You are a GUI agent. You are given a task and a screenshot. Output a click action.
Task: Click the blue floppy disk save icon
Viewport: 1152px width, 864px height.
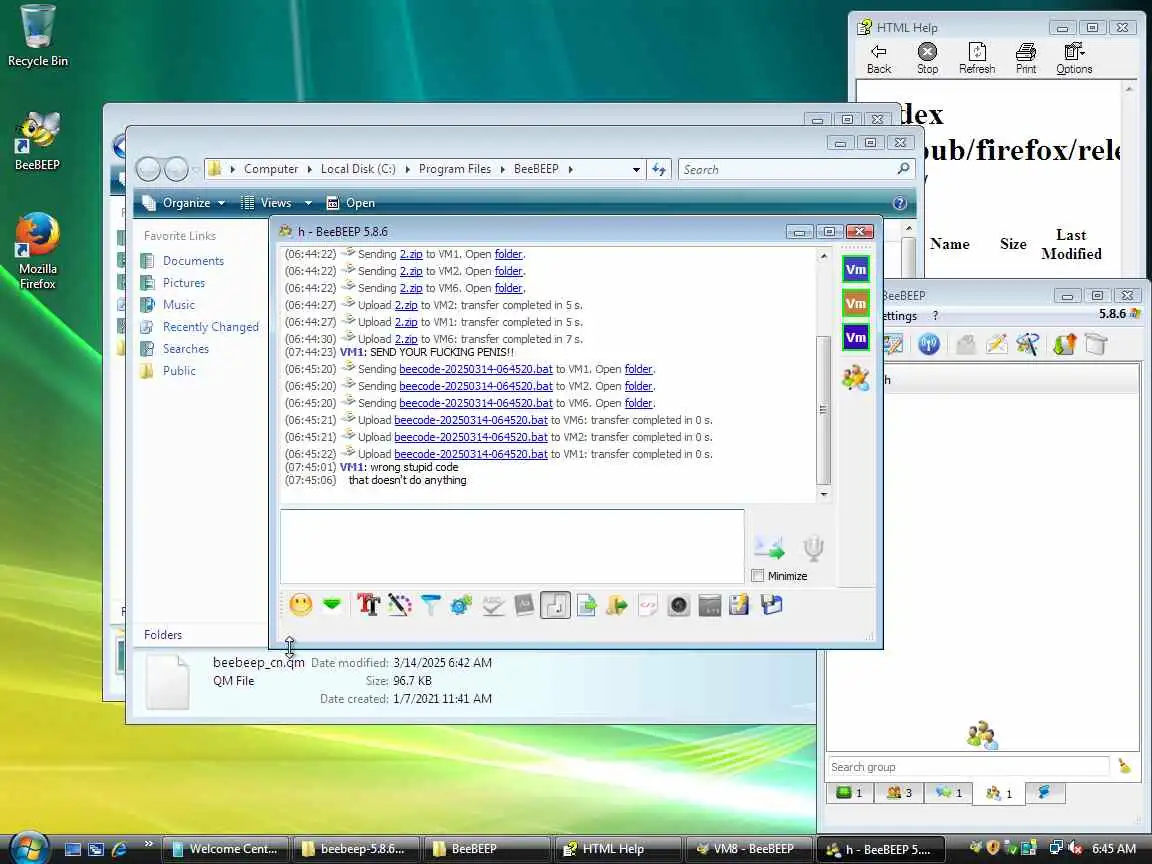click(771, 605)
